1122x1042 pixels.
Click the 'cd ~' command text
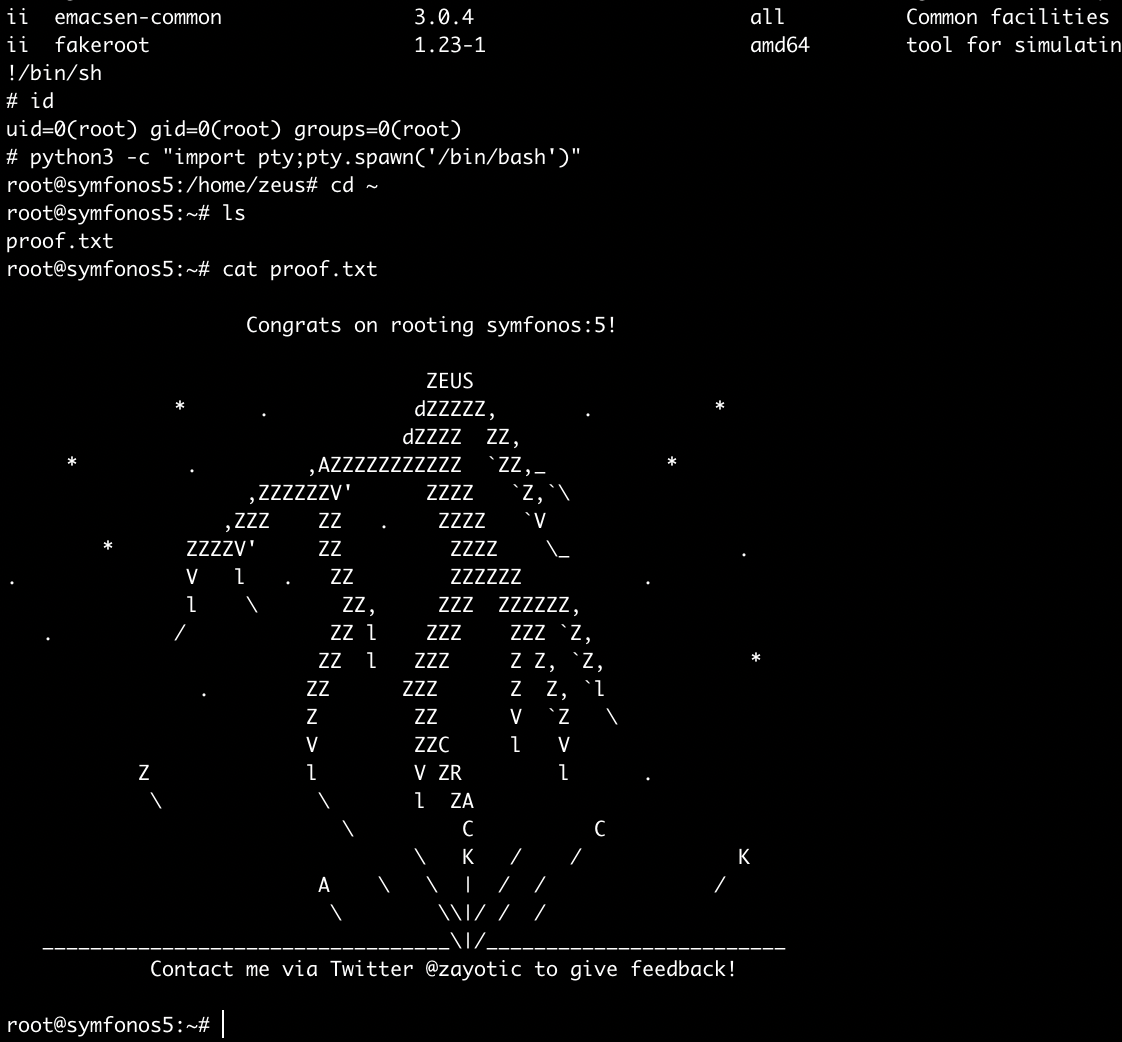pos(354,185)
